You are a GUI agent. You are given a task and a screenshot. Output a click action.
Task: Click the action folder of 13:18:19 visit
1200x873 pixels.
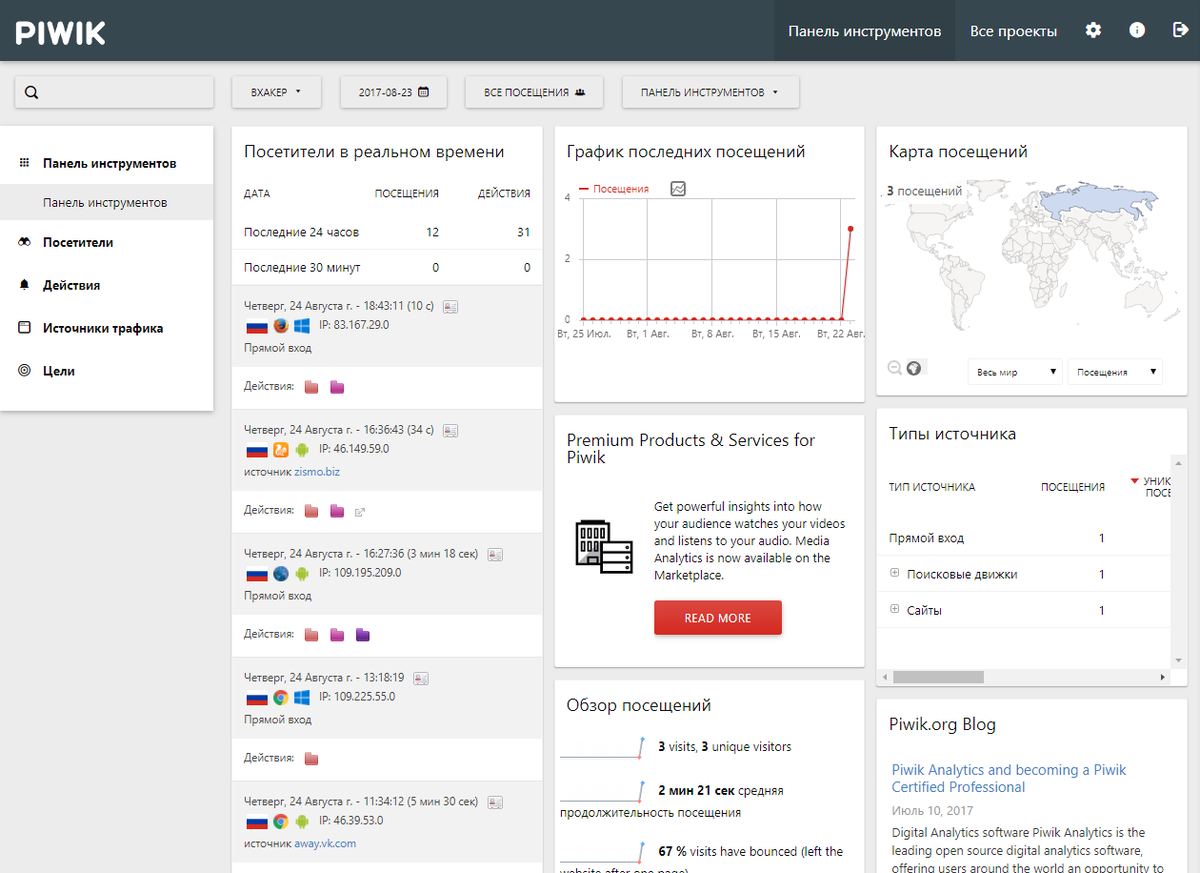(312, 759)
